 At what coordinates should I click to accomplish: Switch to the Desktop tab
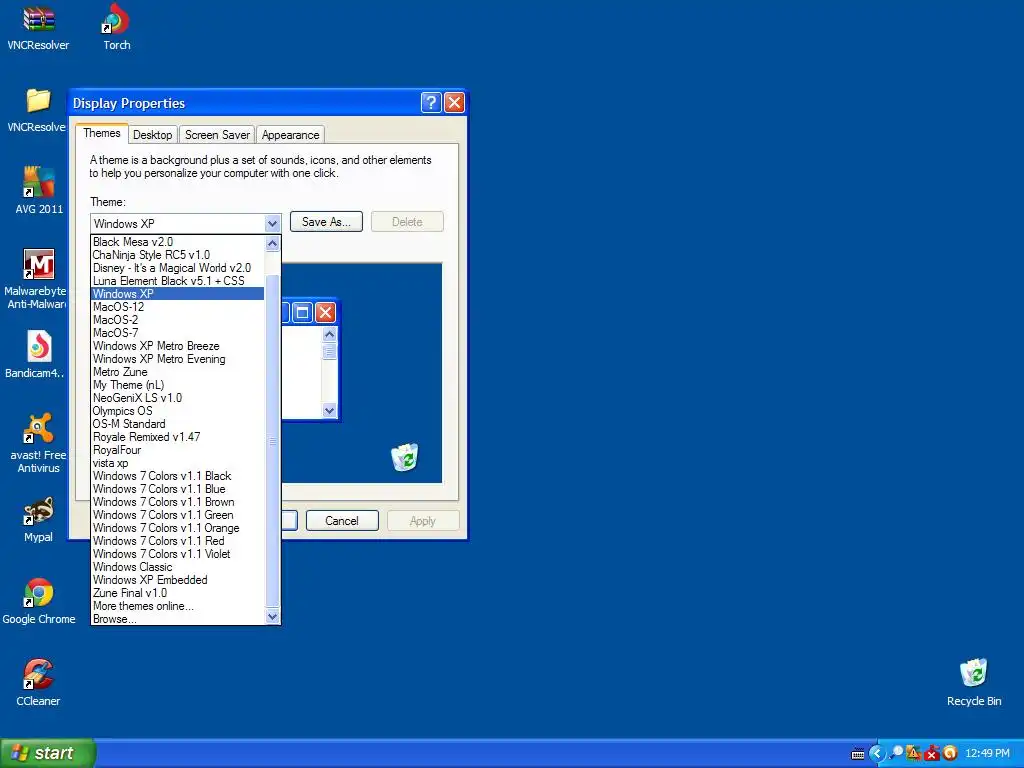pos(152,135)
